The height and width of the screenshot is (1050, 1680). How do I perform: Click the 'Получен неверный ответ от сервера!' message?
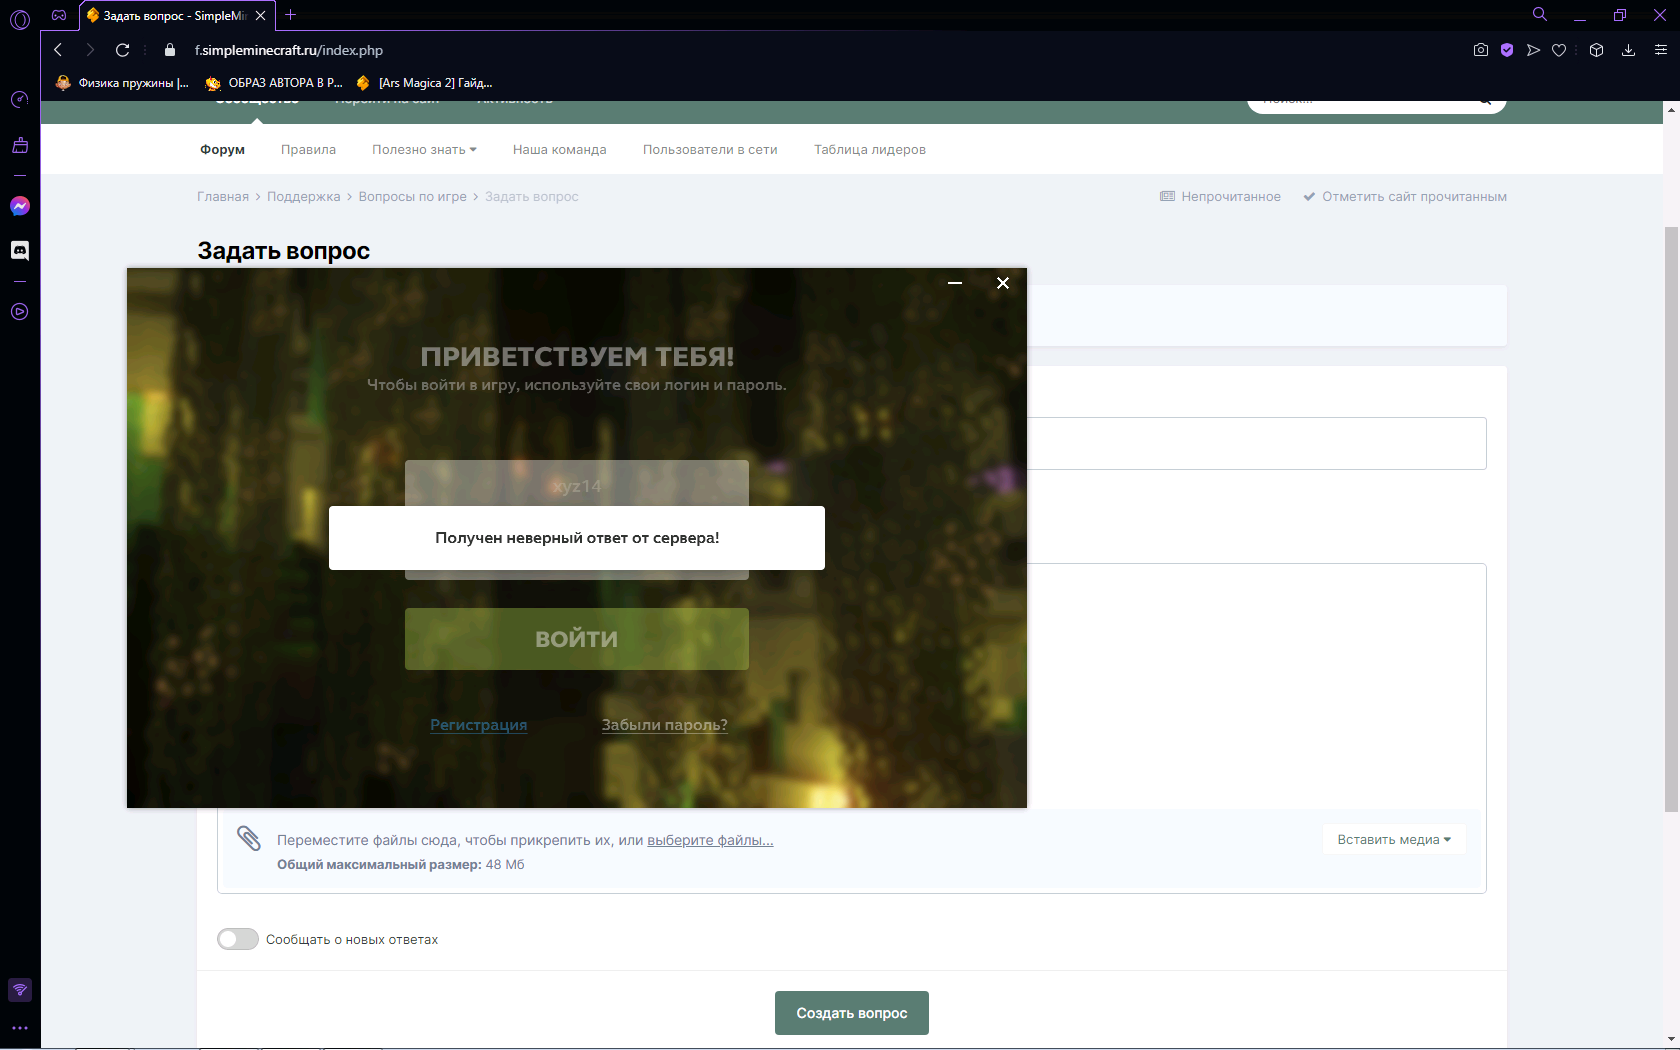point(577,538)
